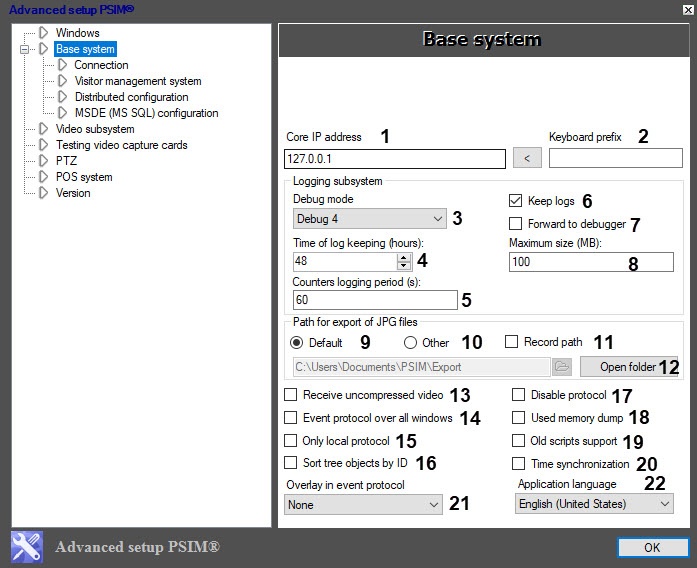Screen dimensions: 697x568
Task: Enable Old scripts support checkbox
Action: (x=518, y=440)
